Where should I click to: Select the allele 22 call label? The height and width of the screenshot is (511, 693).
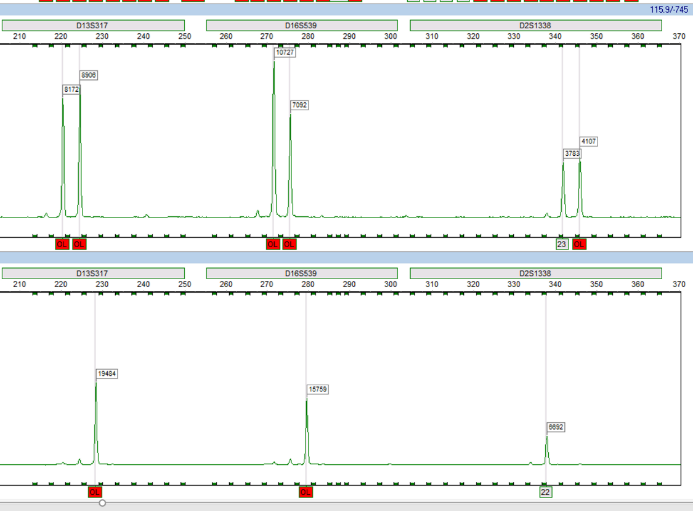(x=546, y=492)
